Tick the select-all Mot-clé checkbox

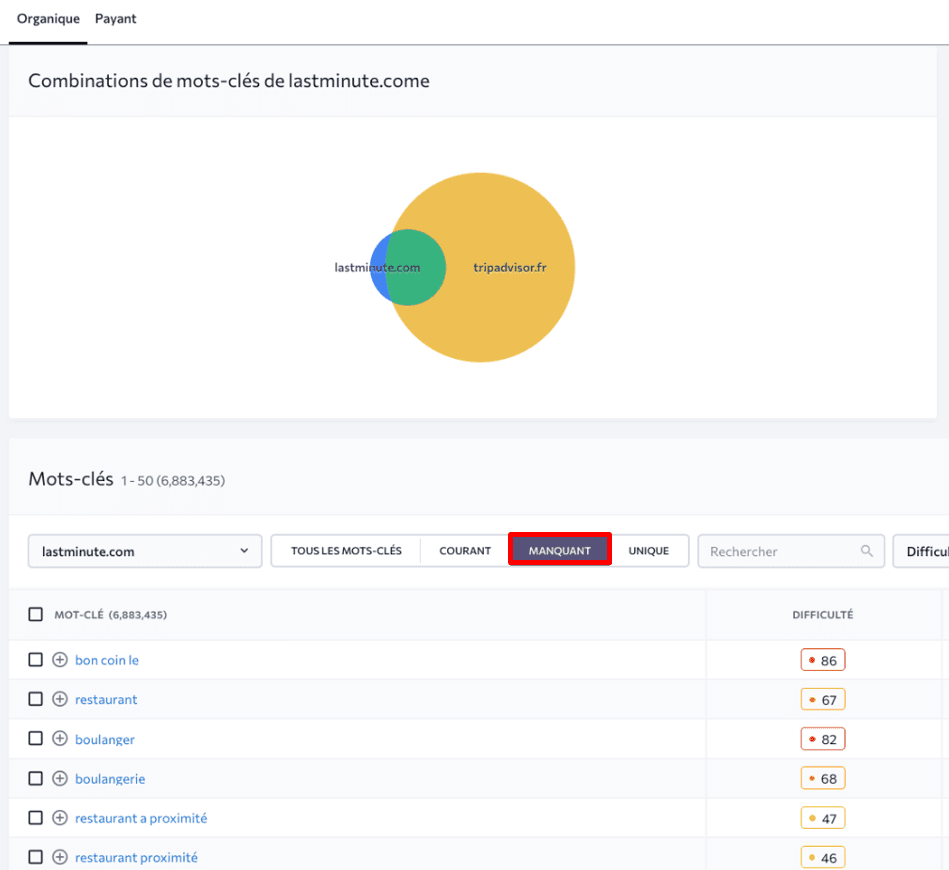click(36, 615)
